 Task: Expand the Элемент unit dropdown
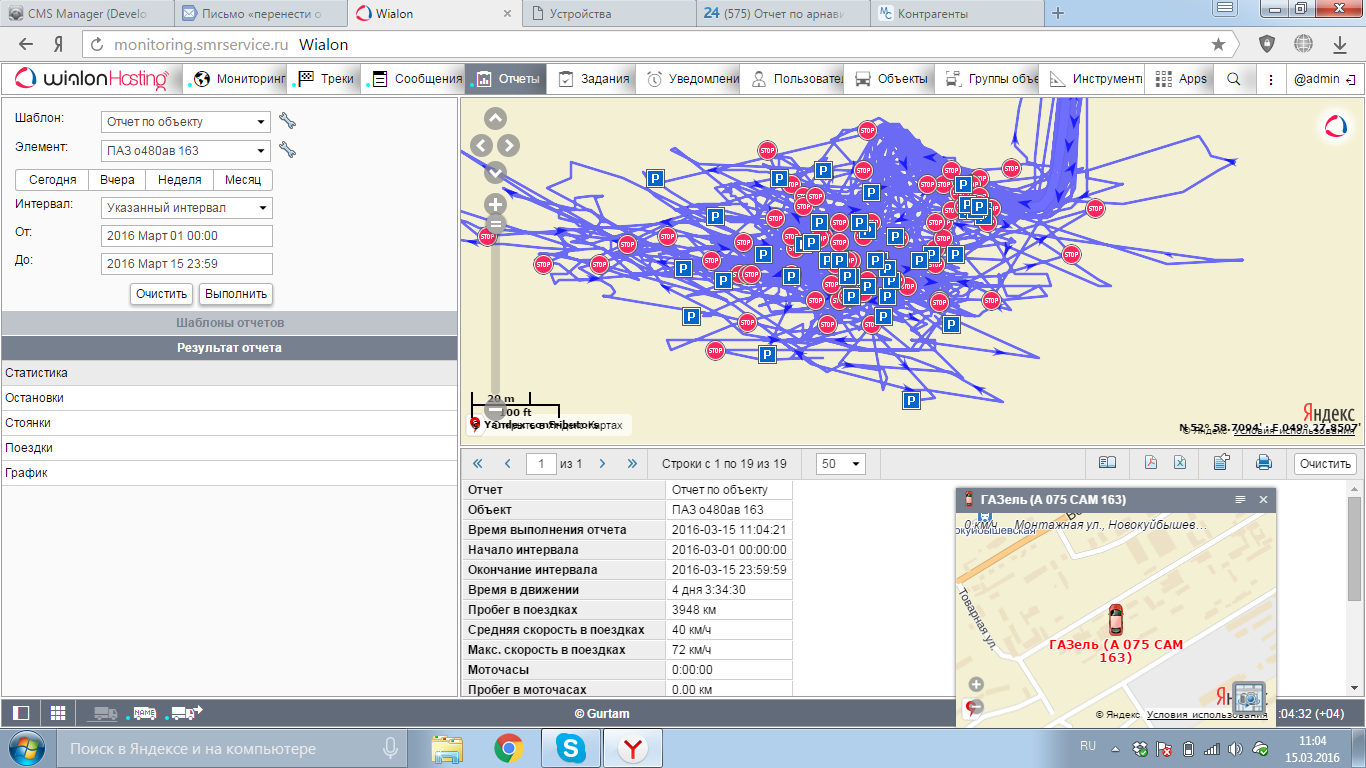point(186,151)
